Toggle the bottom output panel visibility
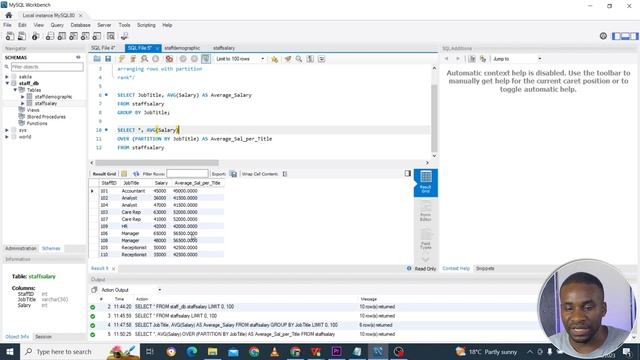This screenshot has width=640, height=360. (x=625, y=36)
